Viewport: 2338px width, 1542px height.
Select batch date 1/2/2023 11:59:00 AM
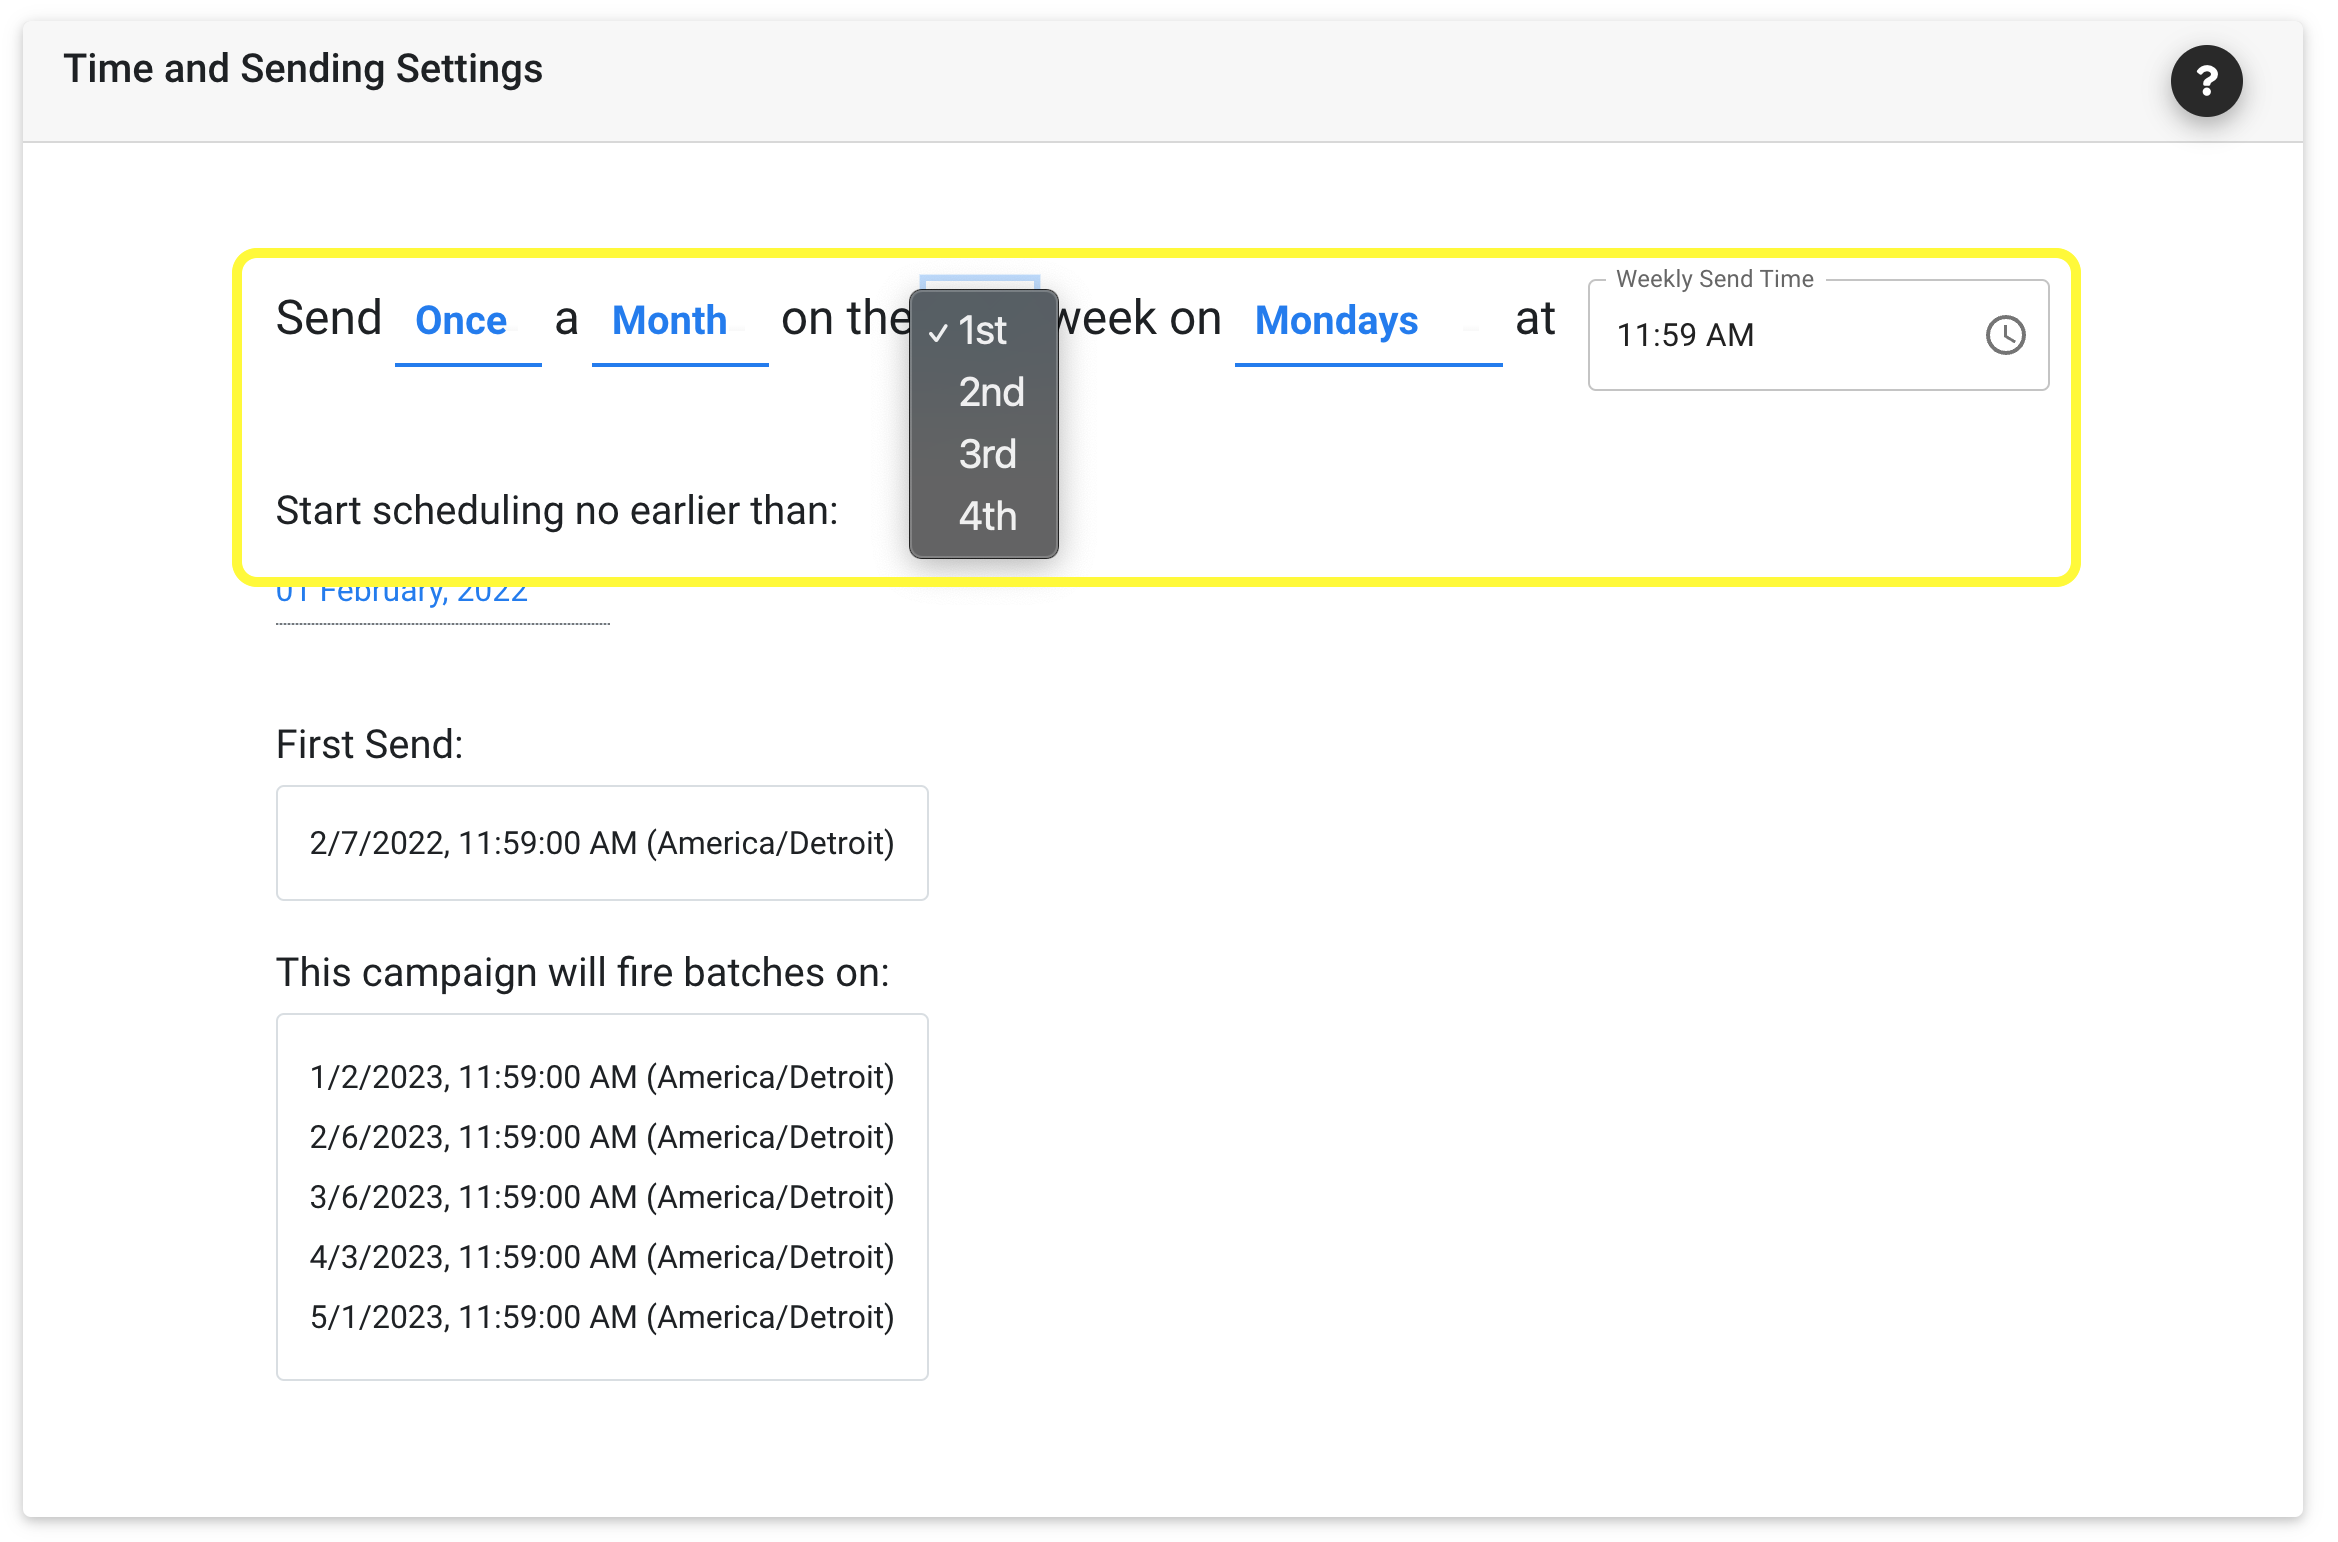click(x=602, y=1077)
